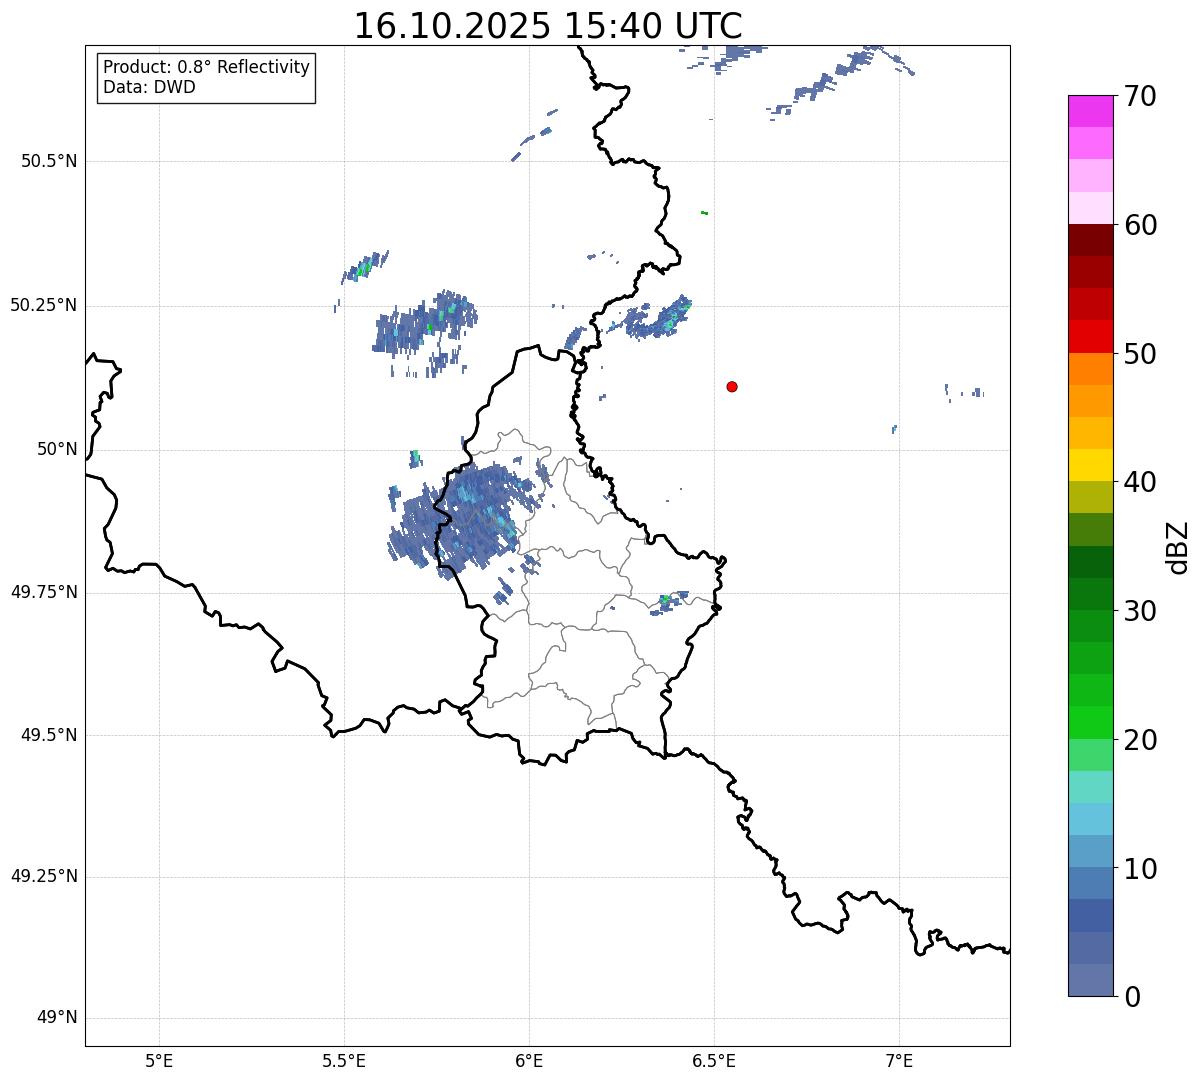Click the "Data: DWD" text

click(x=149, y=87)
